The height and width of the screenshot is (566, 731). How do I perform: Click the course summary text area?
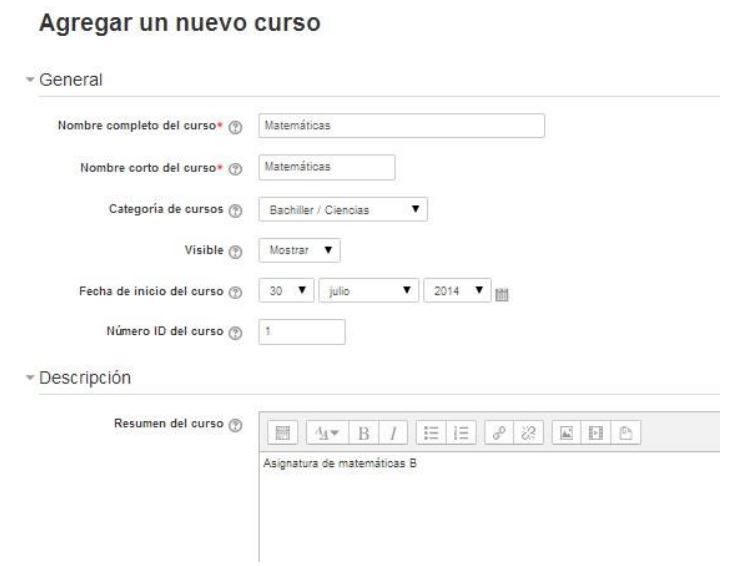pos(490,507)
